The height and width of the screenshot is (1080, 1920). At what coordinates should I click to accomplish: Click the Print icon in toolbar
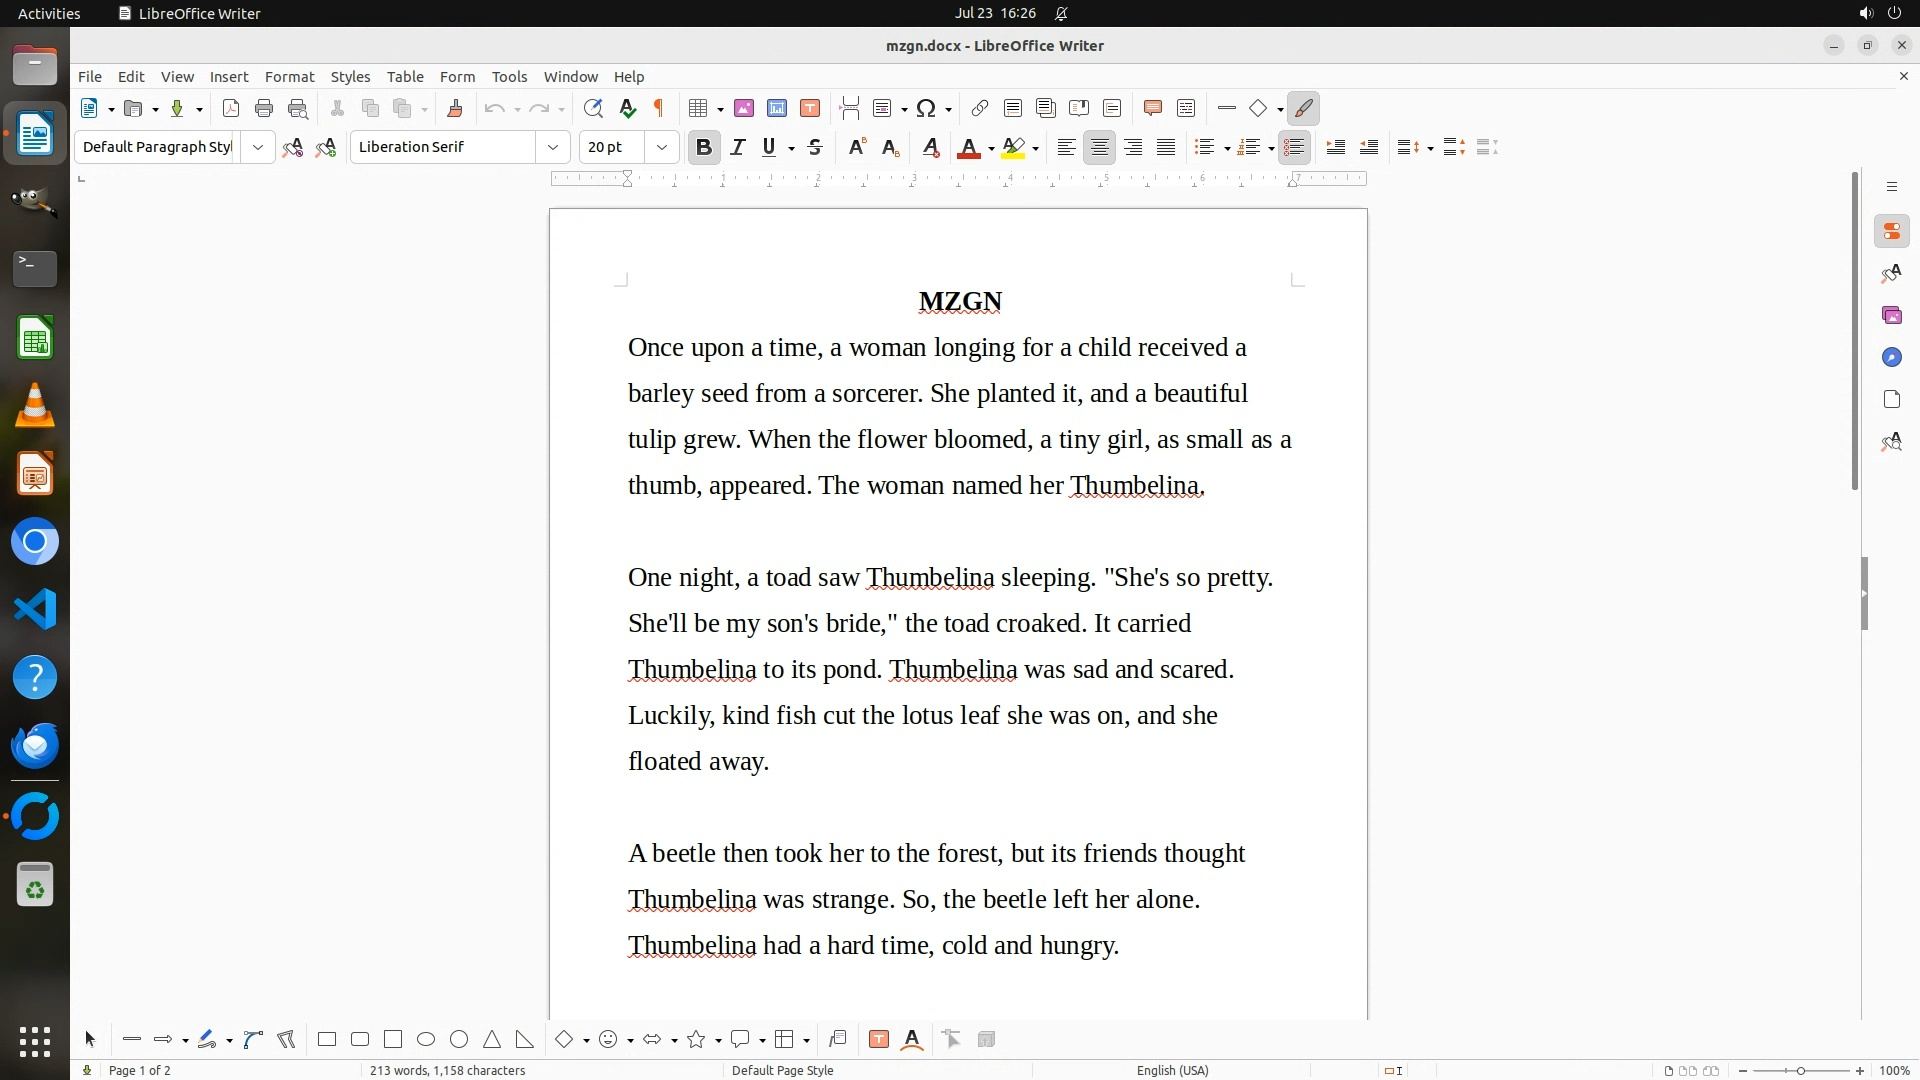264,109
